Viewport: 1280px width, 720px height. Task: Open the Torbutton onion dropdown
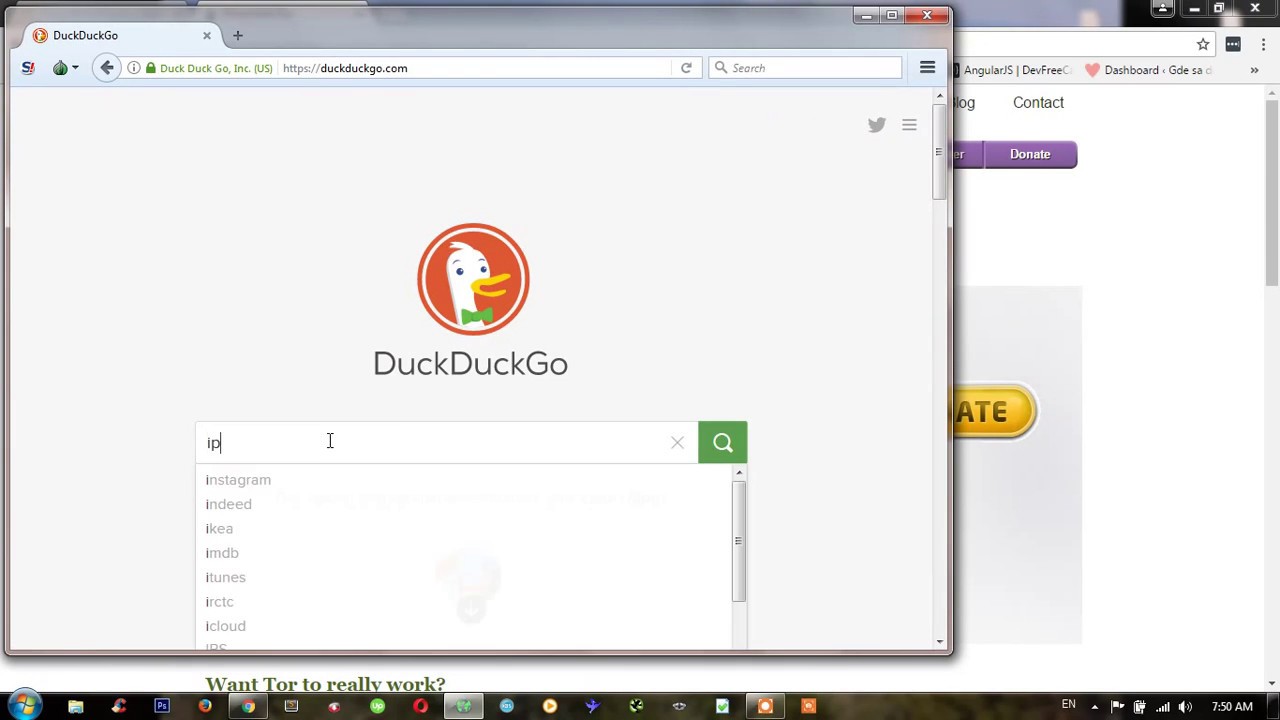tap(66, 68)
